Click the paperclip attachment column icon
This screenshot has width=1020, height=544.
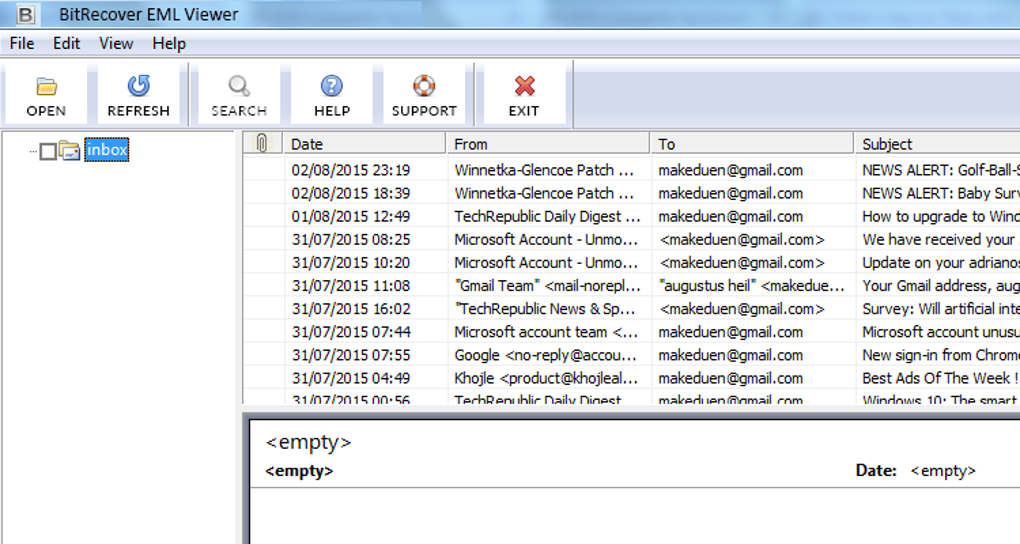(262, 143)
